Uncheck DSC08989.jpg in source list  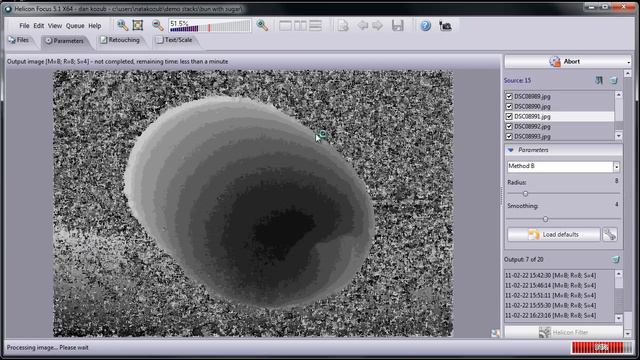pyautogui.click(x=509, y=97)
